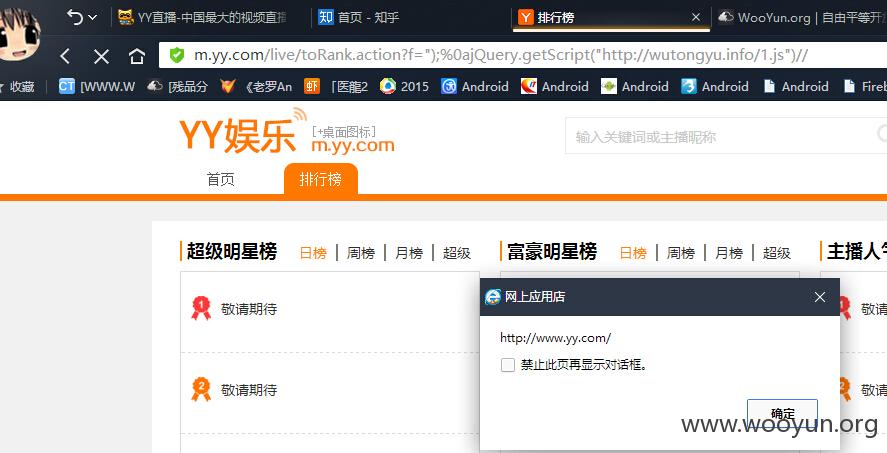887x453 pixels.
Task: Open the 收藏 favorites bookmark button
Action: click(18, 87)
